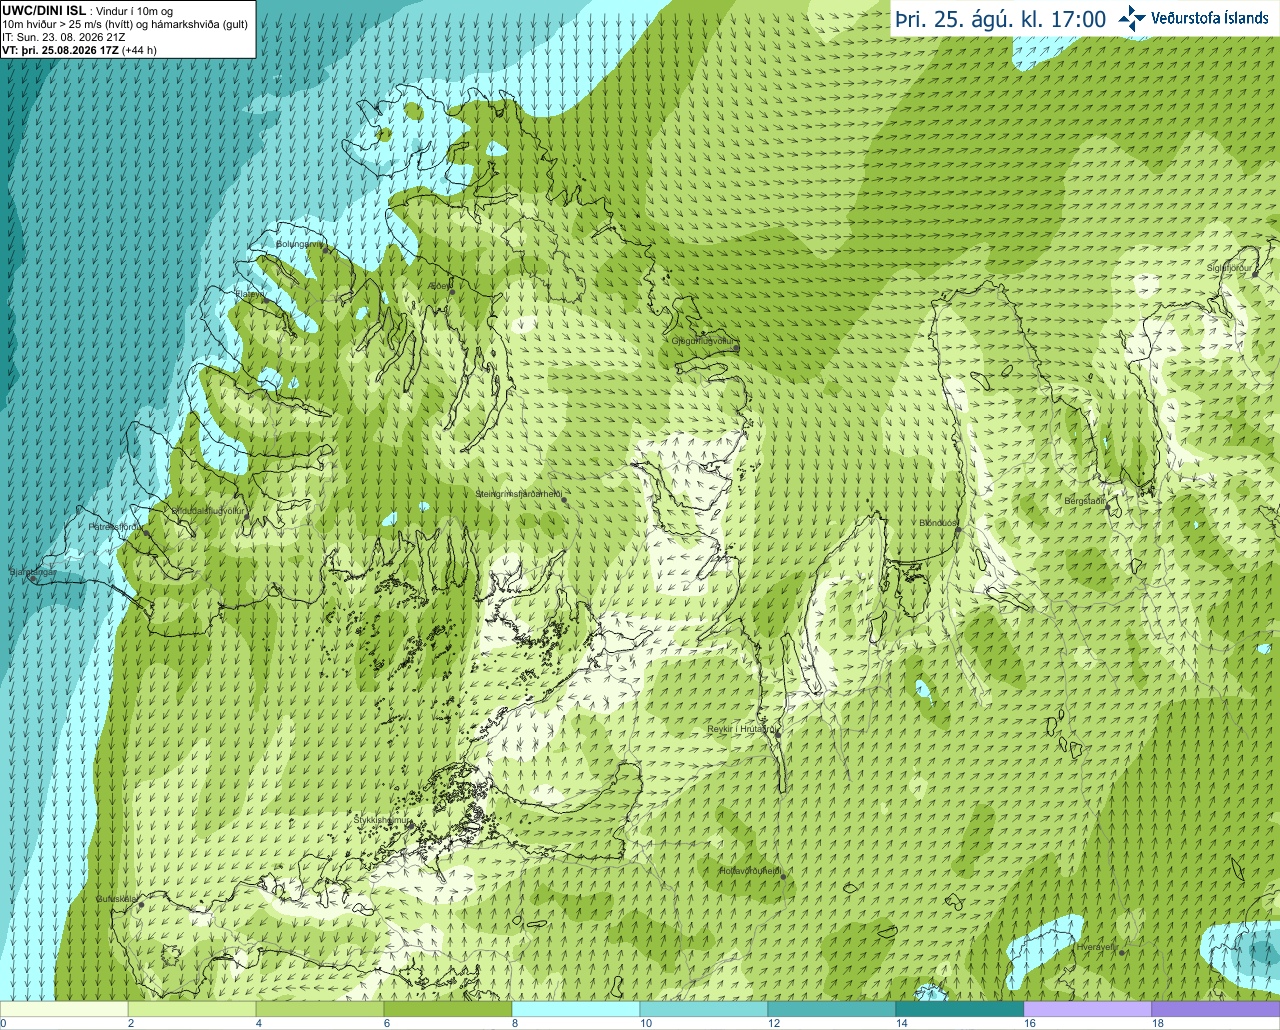Select the Steingrímsfjarðarheiði station marker
The width and height of the screenshot is (1280, 1030).
pos(564,500)
